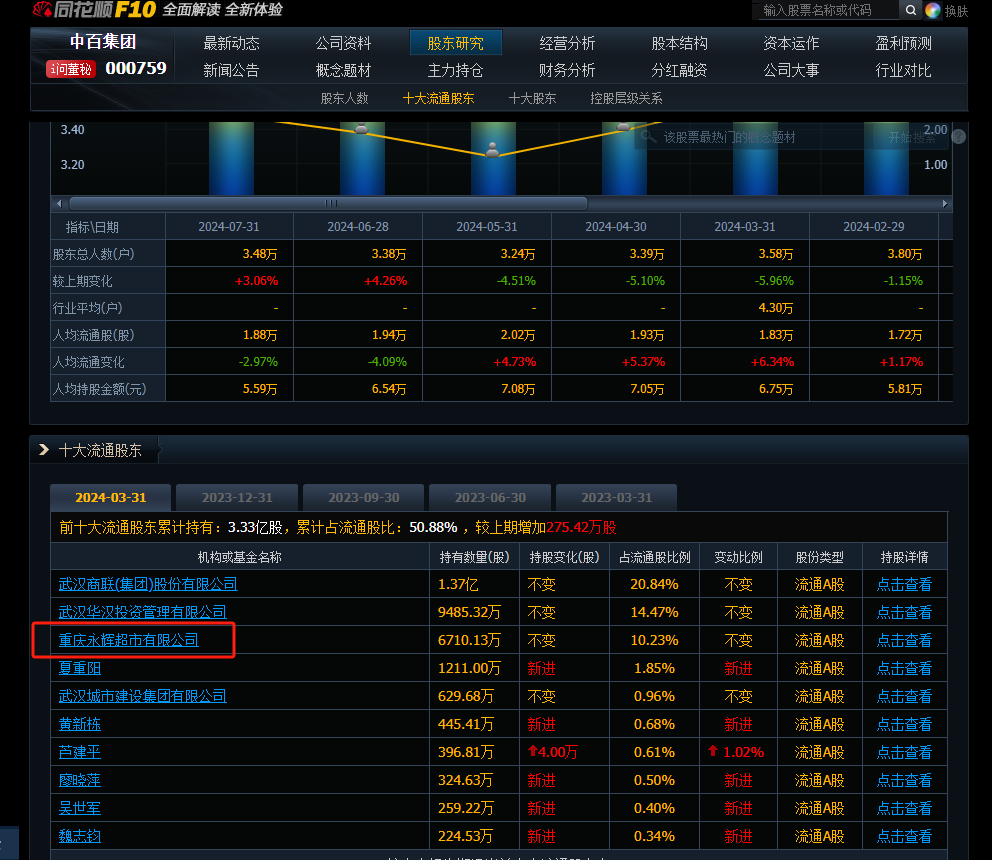Click the 2024-07-31 date column header

pyautogui.click(x=229, y=227)
